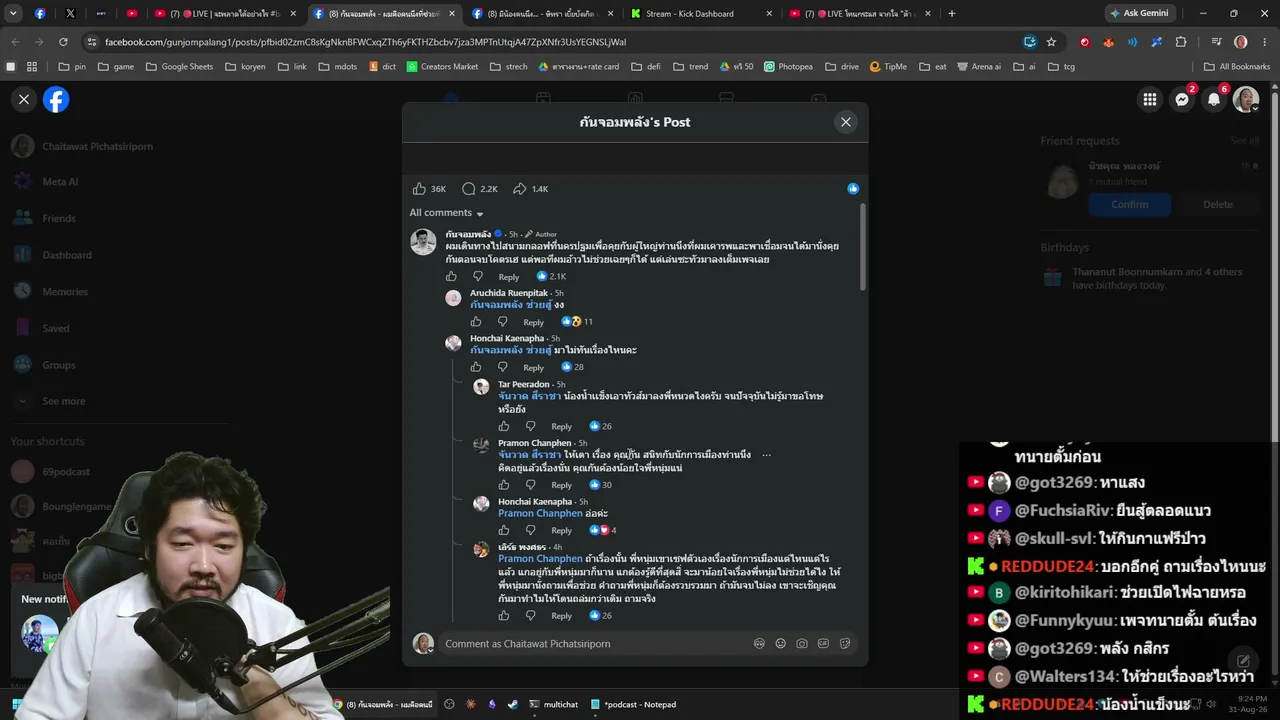1280x720 pixels.
Task: Switch to the Stream - Kick Dashboard tab
Action: pos(700,14)
